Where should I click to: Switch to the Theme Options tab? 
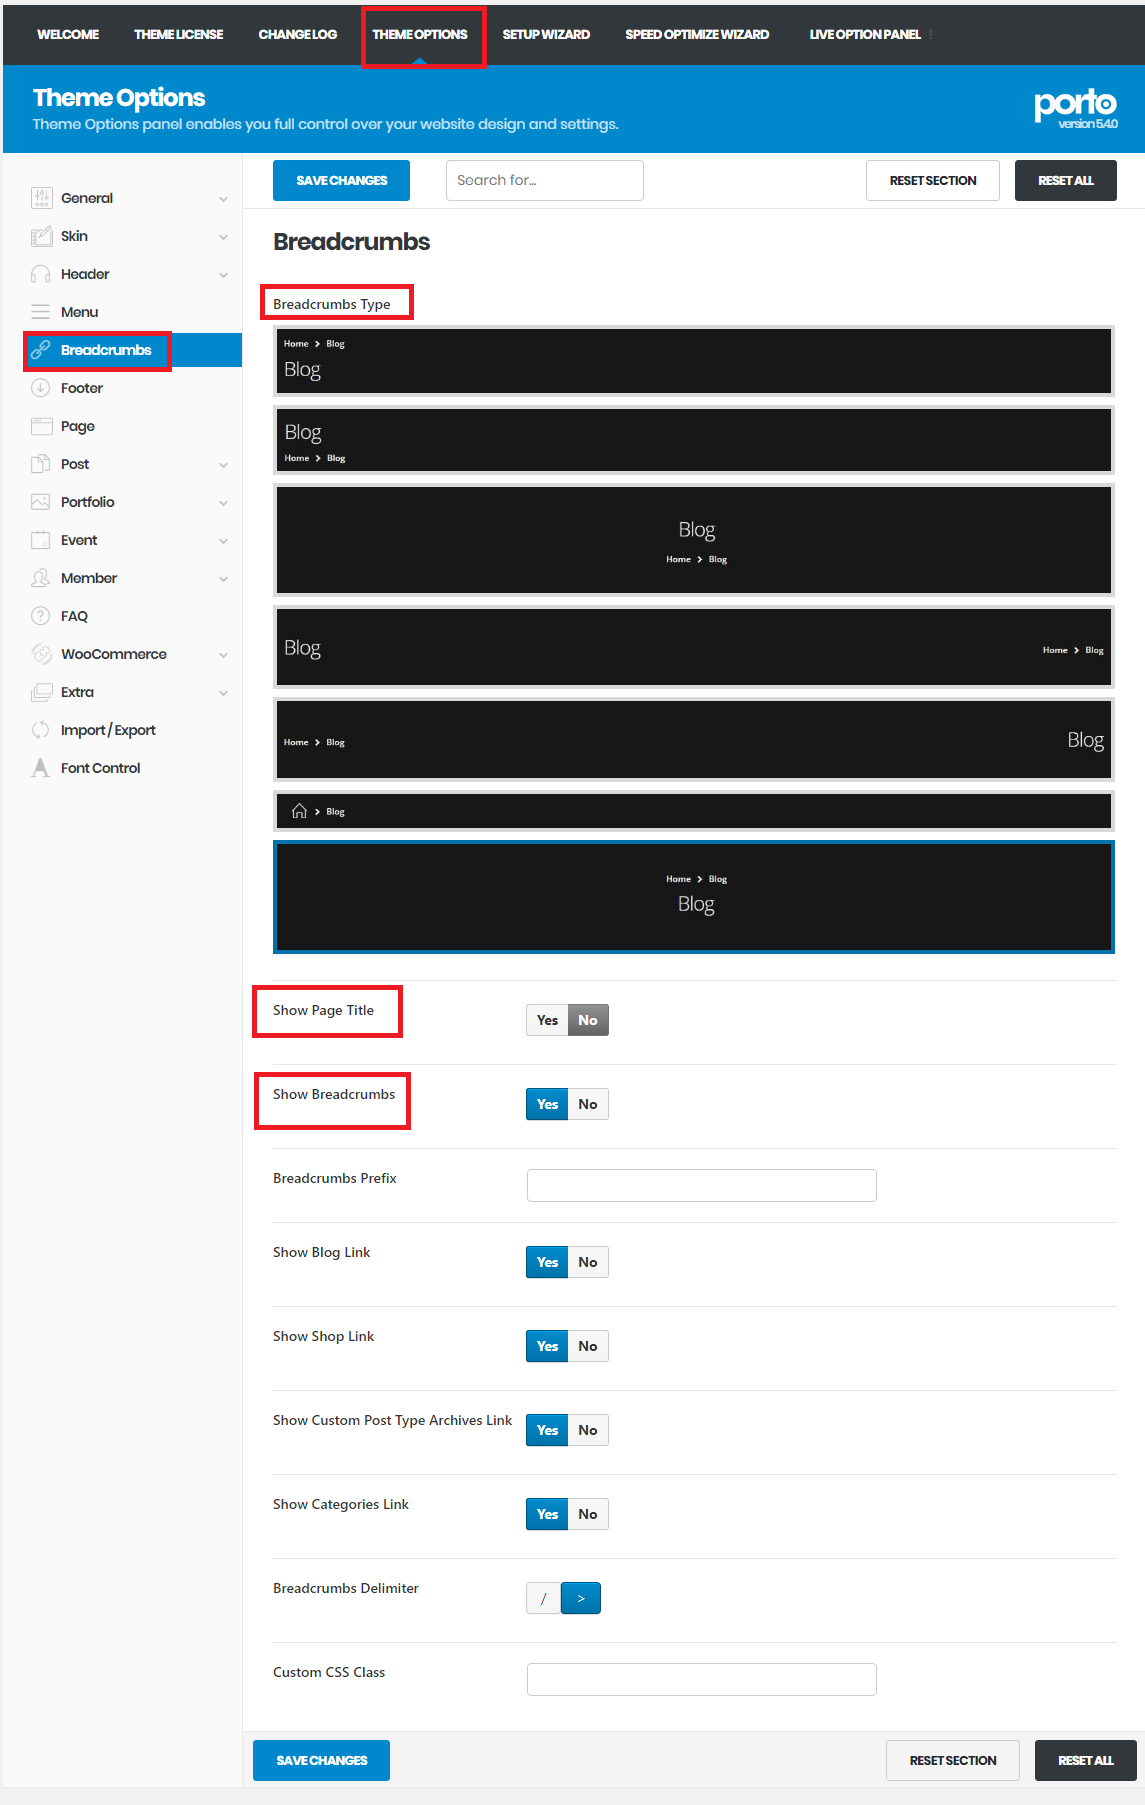coord(420,34)
